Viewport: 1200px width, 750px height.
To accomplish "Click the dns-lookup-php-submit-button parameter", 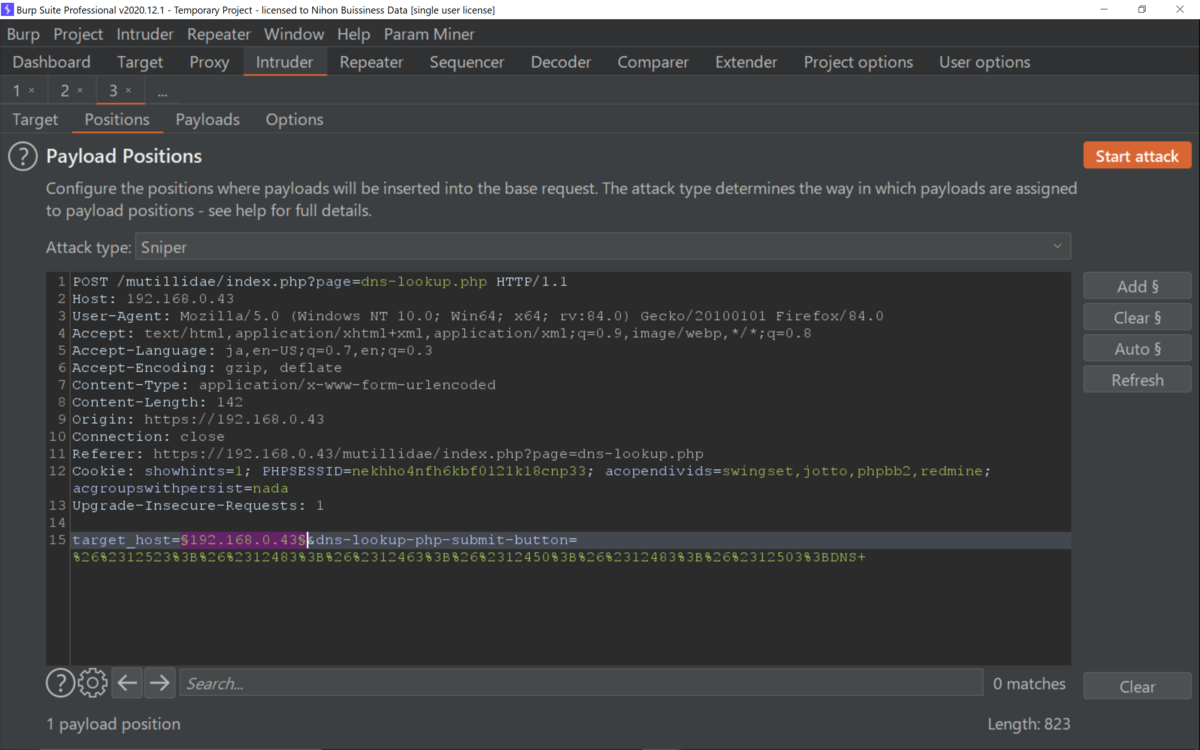I will tap(441, 540).
